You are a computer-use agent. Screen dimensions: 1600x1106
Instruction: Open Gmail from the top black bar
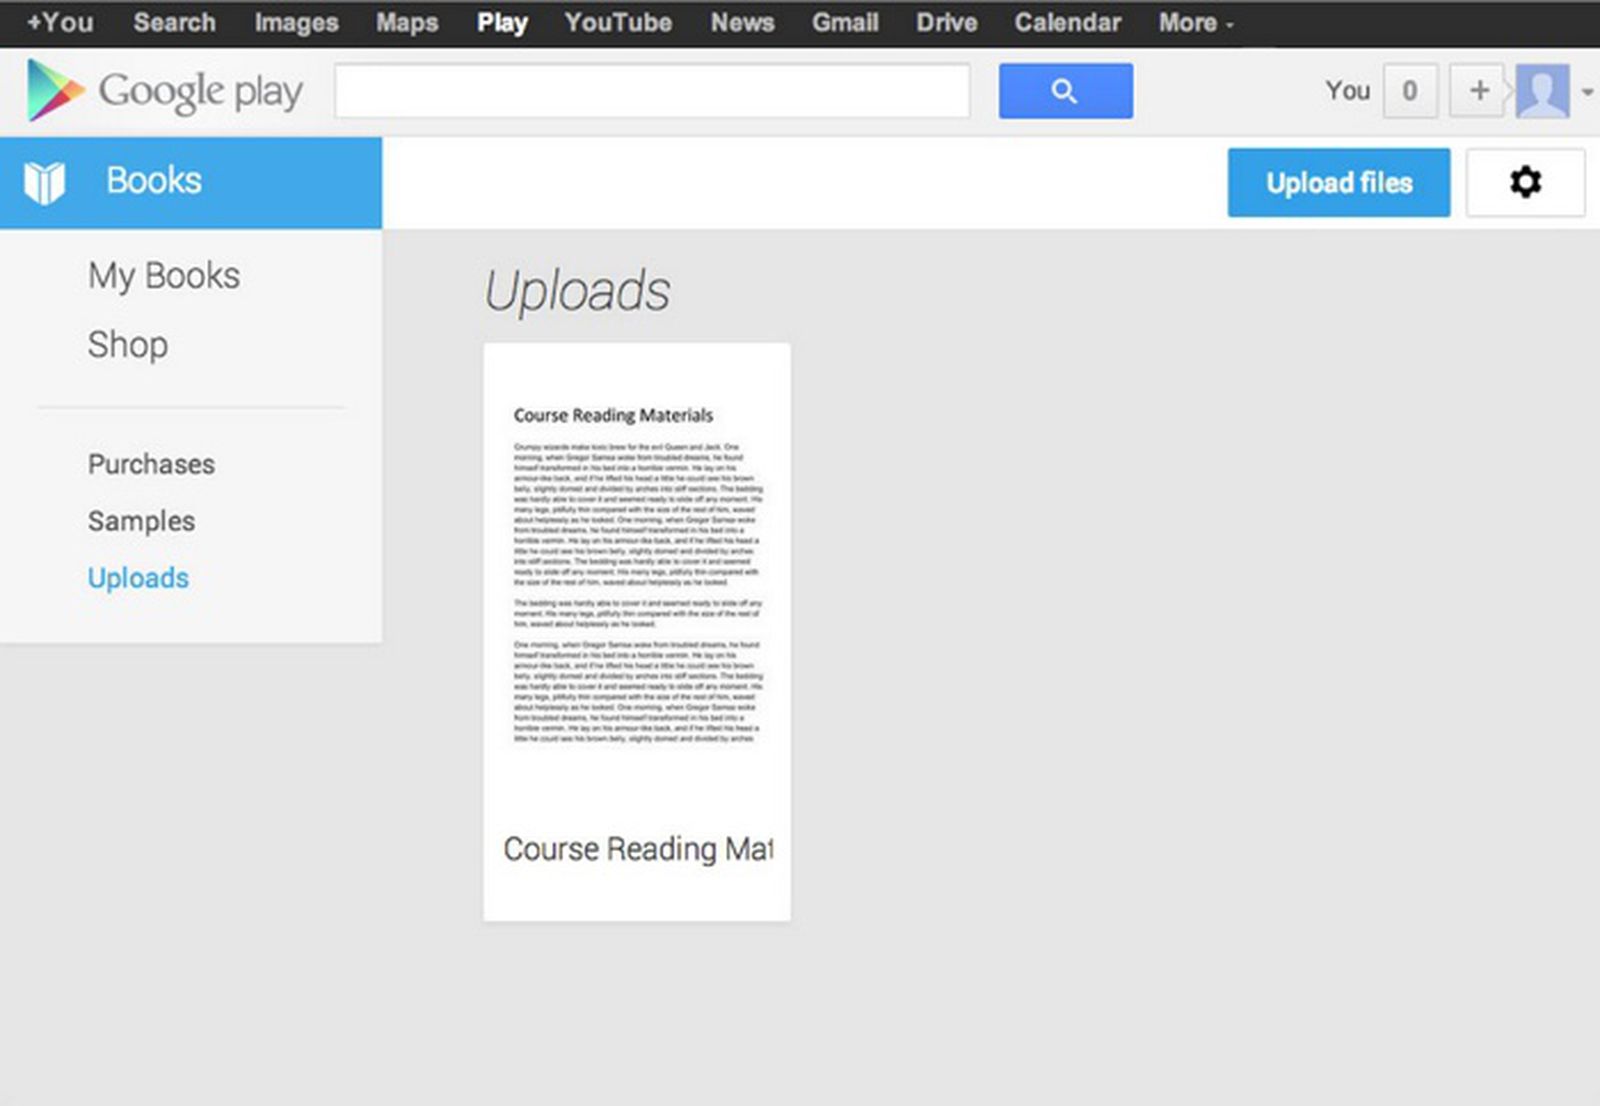pos(845,22)
